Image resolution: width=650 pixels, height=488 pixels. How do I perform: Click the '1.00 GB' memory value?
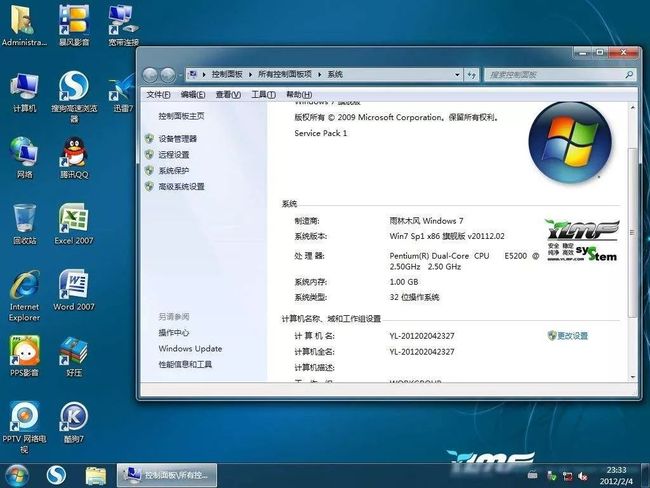tap(404, 282)
